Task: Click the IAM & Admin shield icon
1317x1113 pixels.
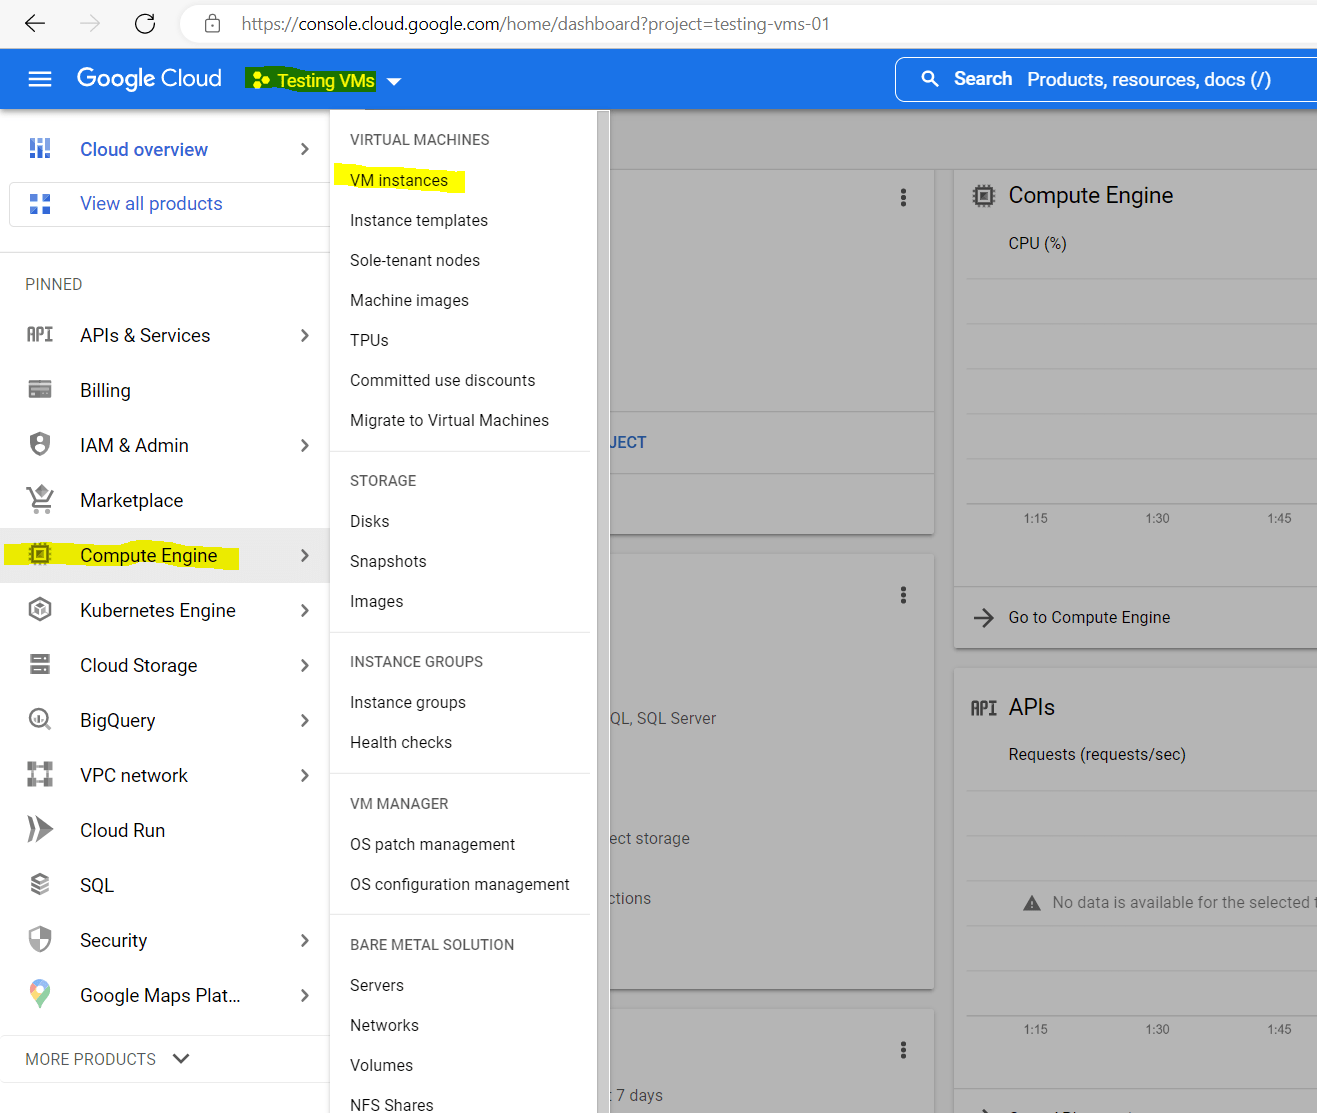Action: [40, 445]
